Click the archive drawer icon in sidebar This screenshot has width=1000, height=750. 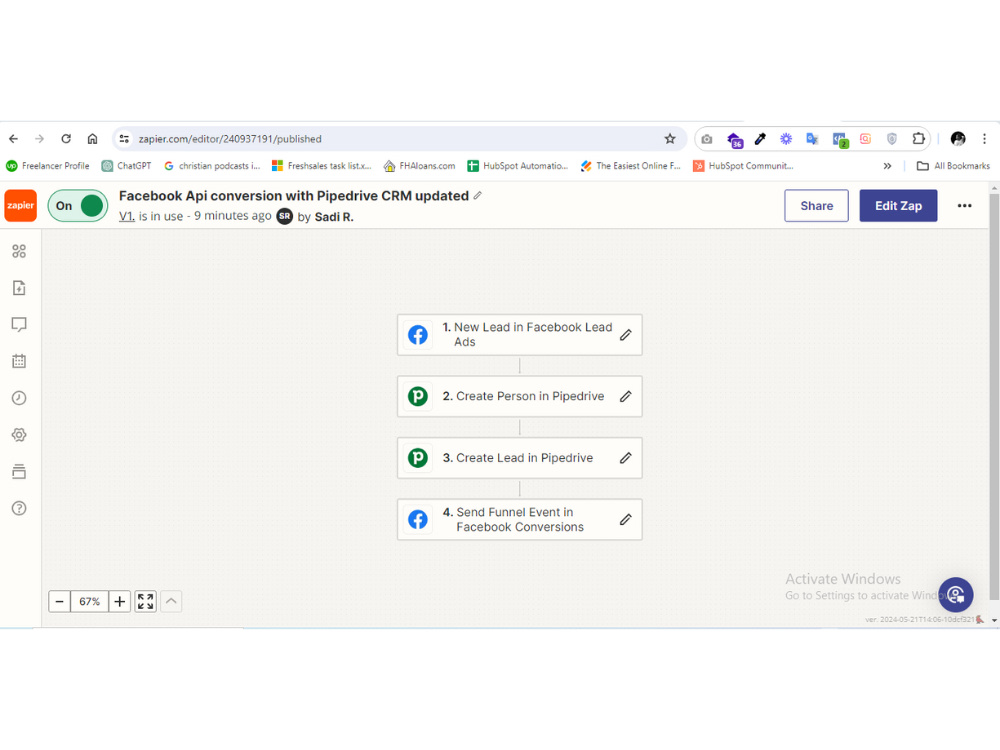19,472
